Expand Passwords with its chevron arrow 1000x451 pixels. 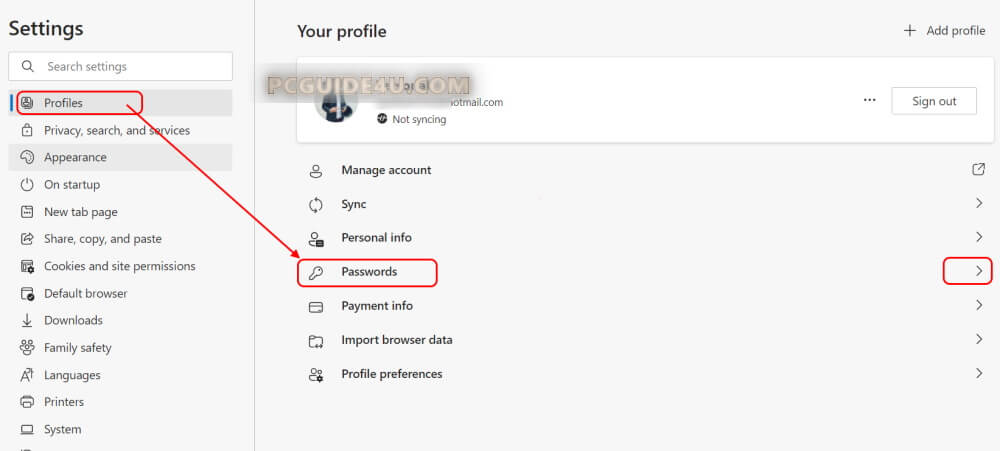[979, 271]
